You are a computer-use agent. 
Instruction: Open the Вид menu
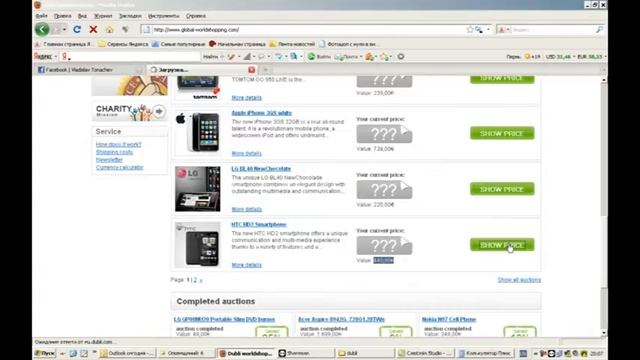pos(82,16)
